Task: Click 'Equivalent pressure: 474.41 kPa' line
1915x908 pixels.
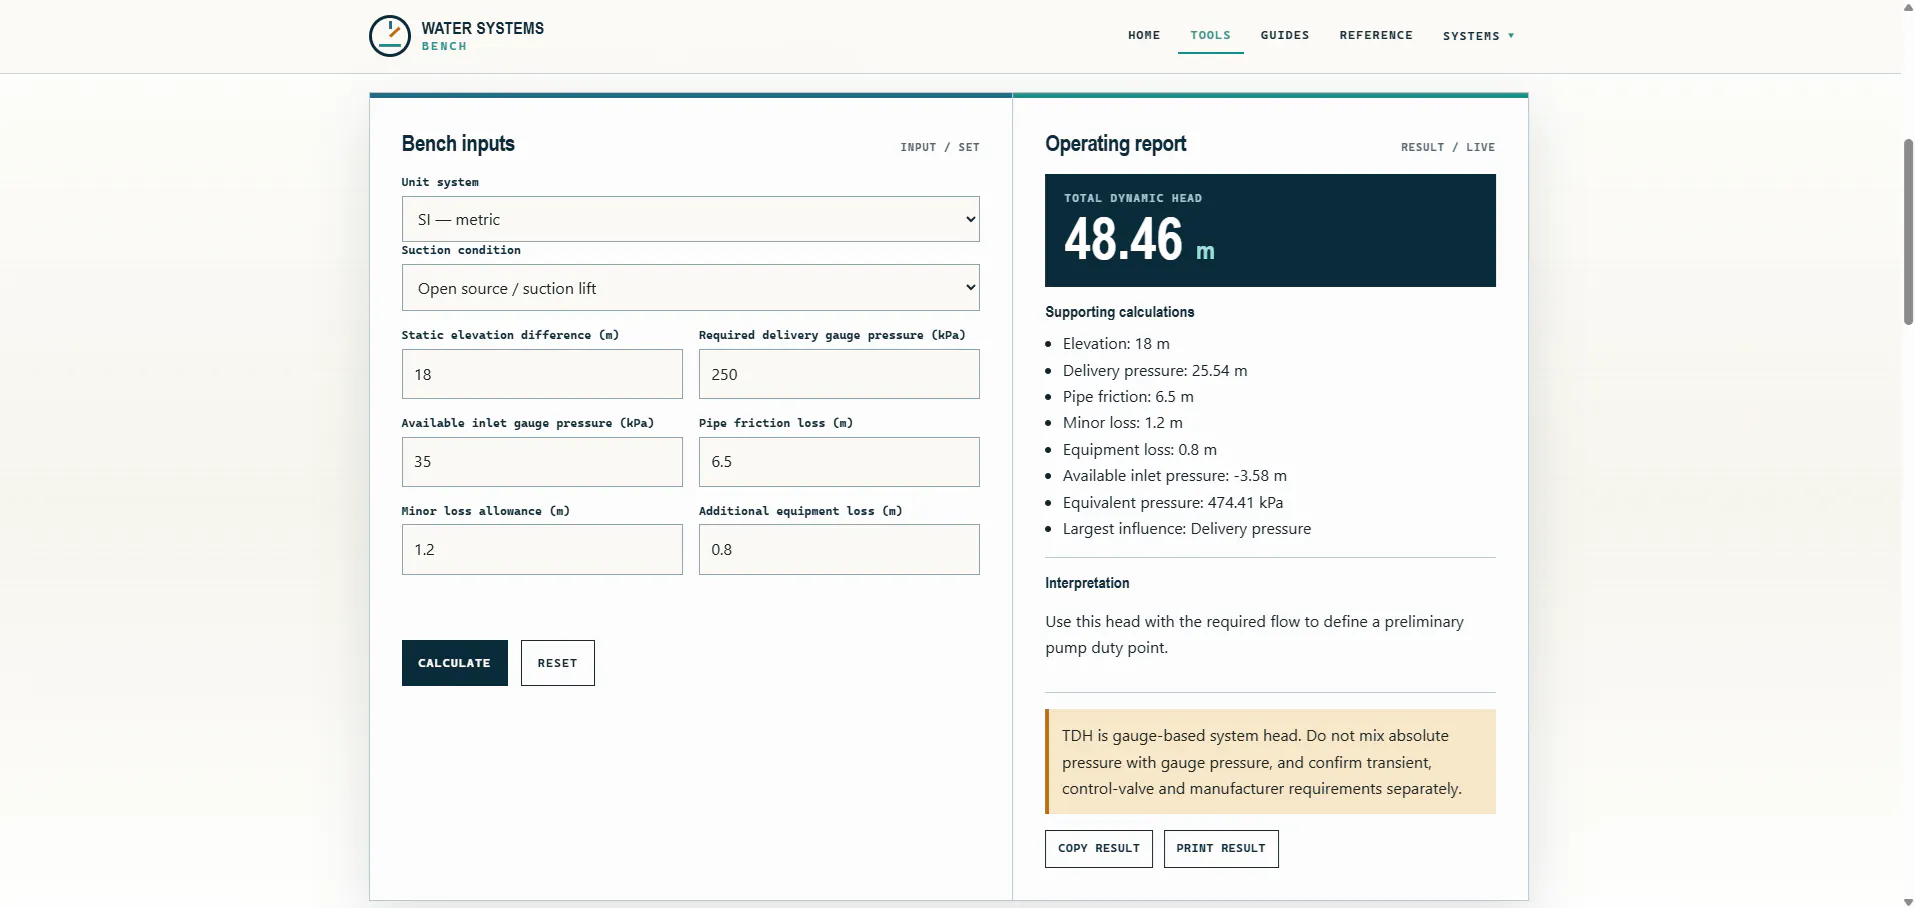Action: pos(1173,503)
